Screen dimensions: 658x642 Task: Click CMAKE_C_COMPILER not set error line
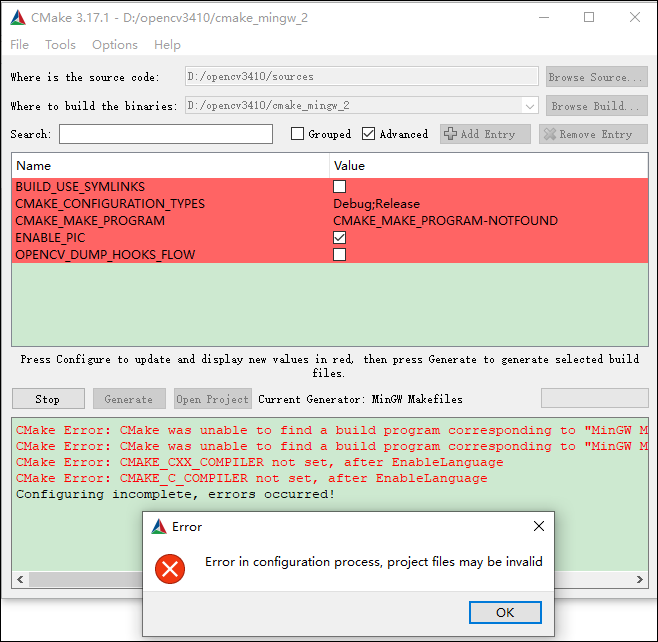[251, 478]
